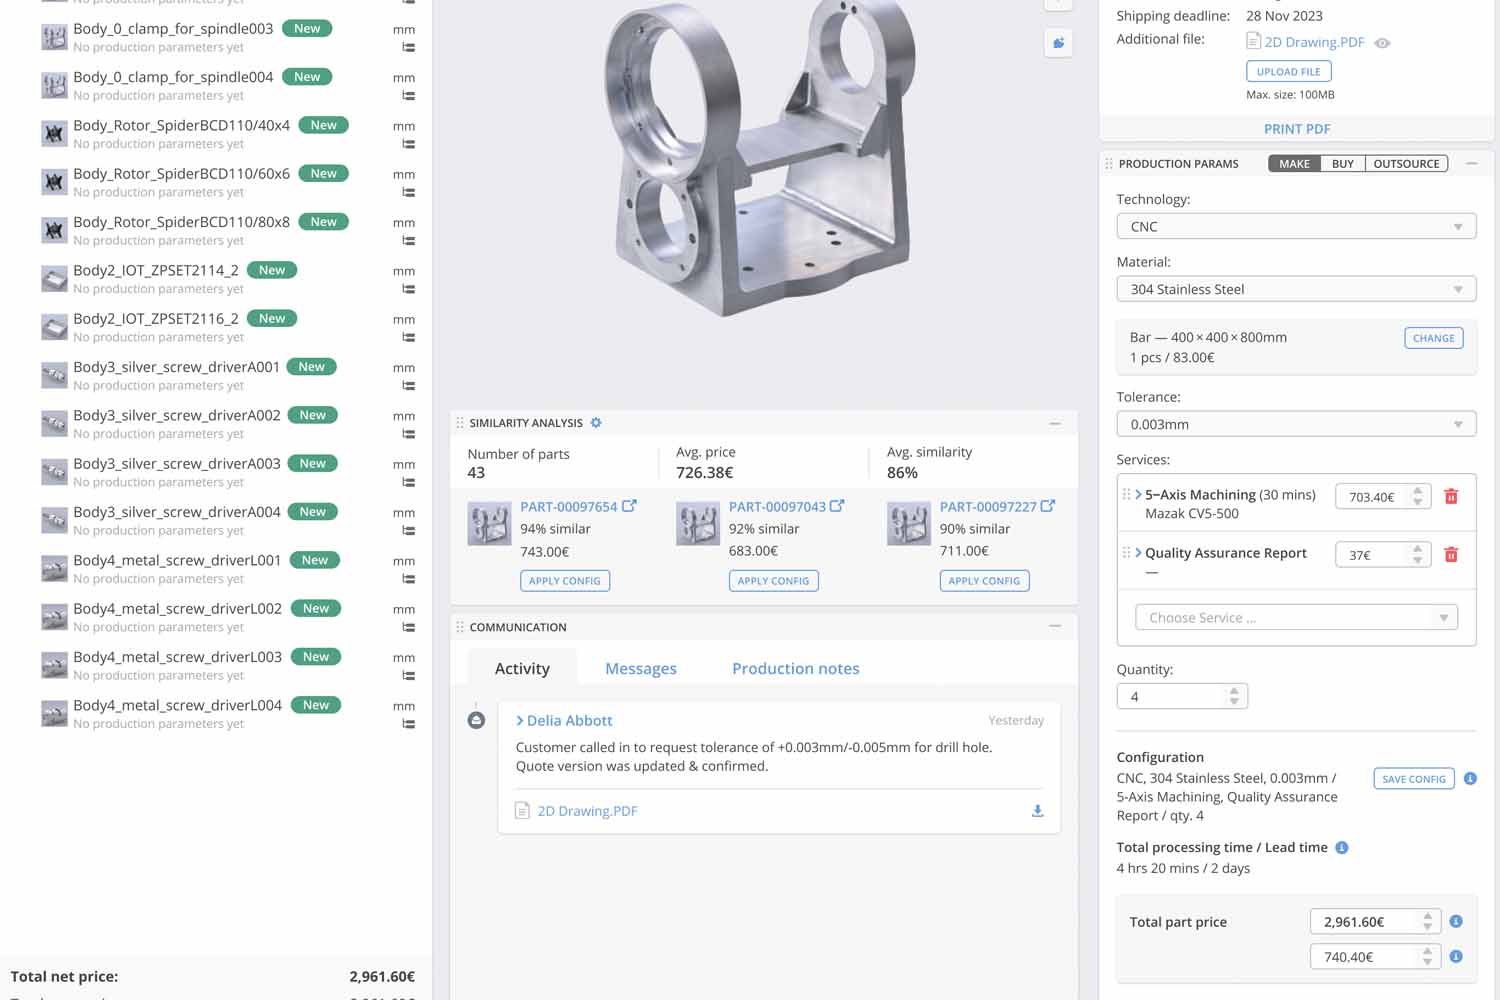Viewport: 1500px width, 1000px height.
Task: Open list icon for Body_Rotor_SpiderBCD110/40x4
Action: coord(408,144)
